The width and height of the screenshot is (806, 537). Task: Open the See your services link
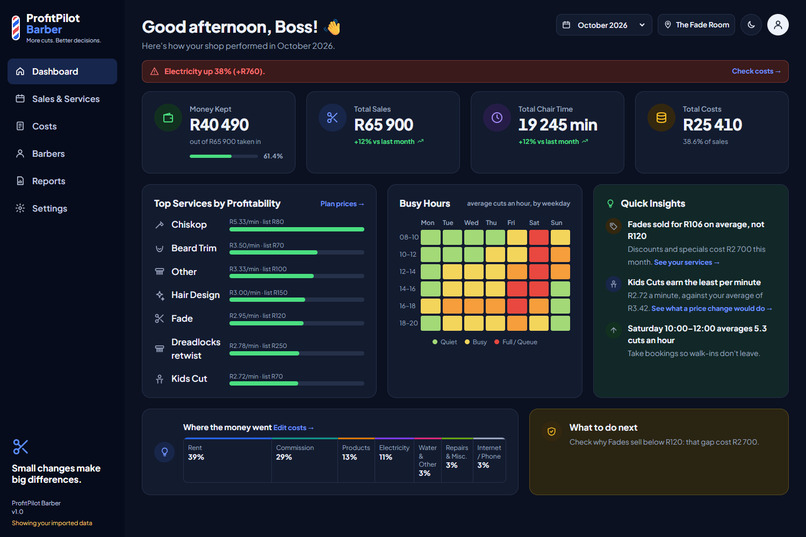click(686, 263)
